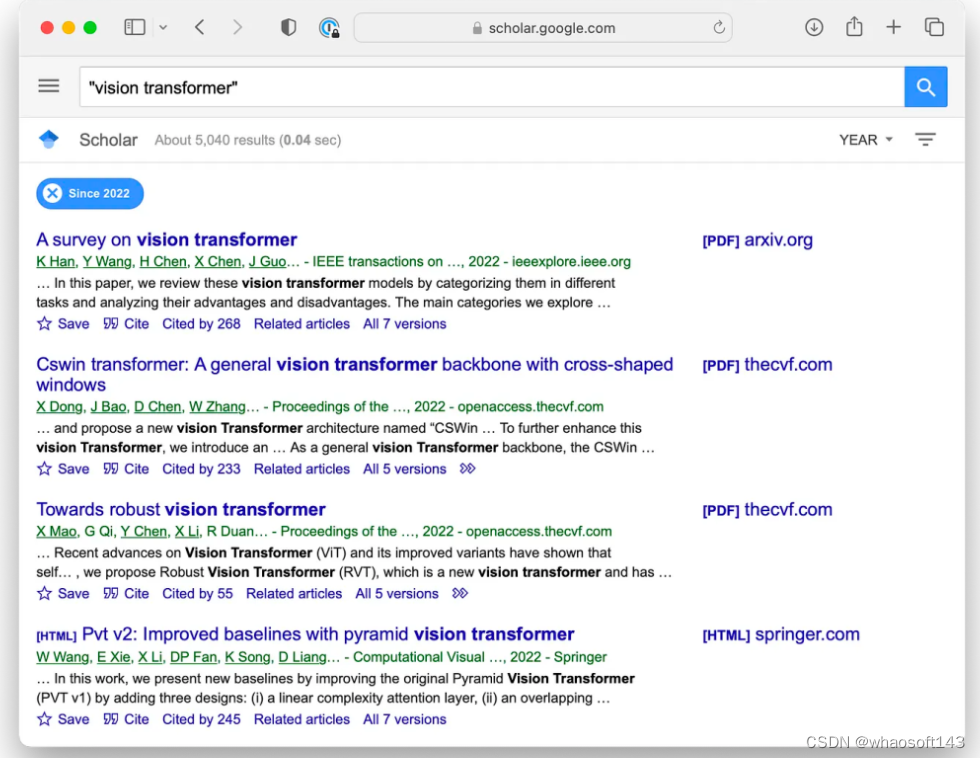Open author W Zhang profile
The image size is (980, 758).
pyautogui.click(x=217, y=406)
